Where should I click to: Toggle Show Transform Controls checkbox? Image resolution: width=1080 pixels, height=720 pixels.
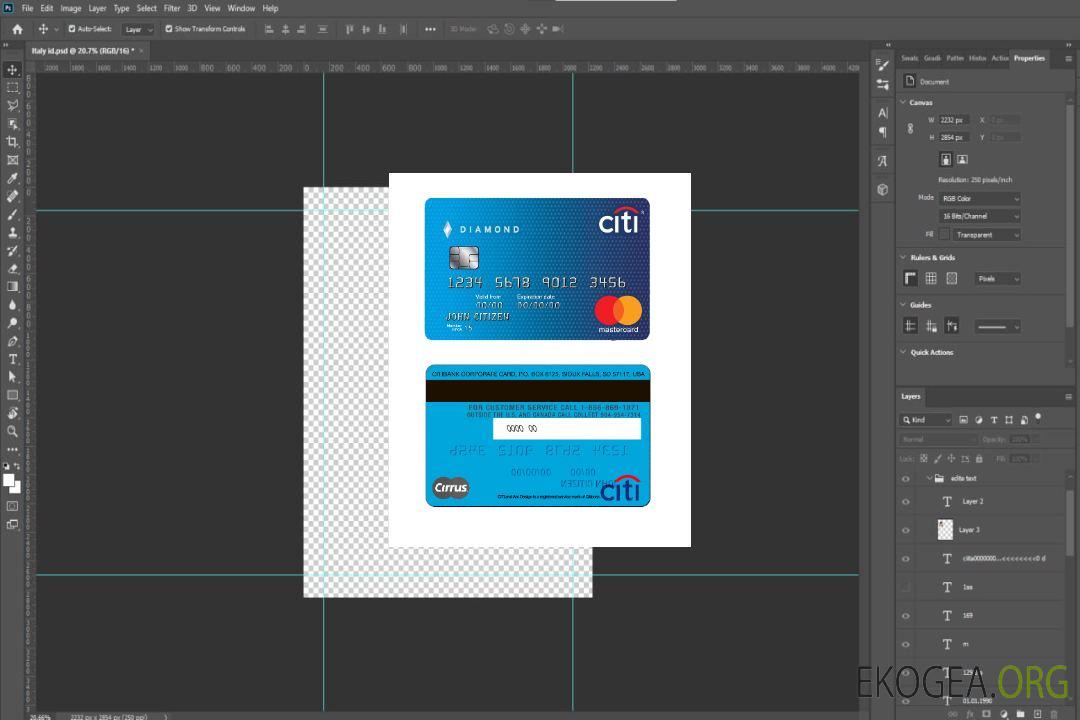(x=169, y=29)
